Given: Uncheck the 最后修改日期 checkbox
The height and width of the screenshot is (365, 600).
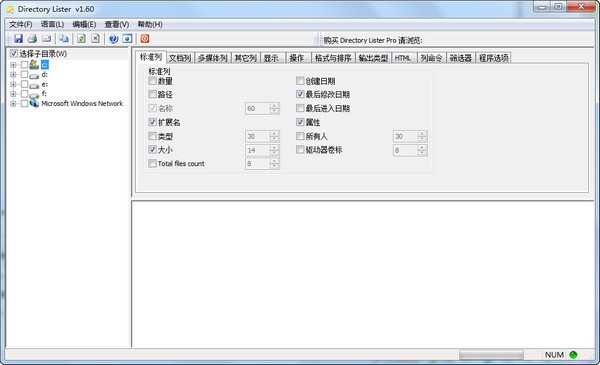Looking at the screenshot, I should pos(300,94).
